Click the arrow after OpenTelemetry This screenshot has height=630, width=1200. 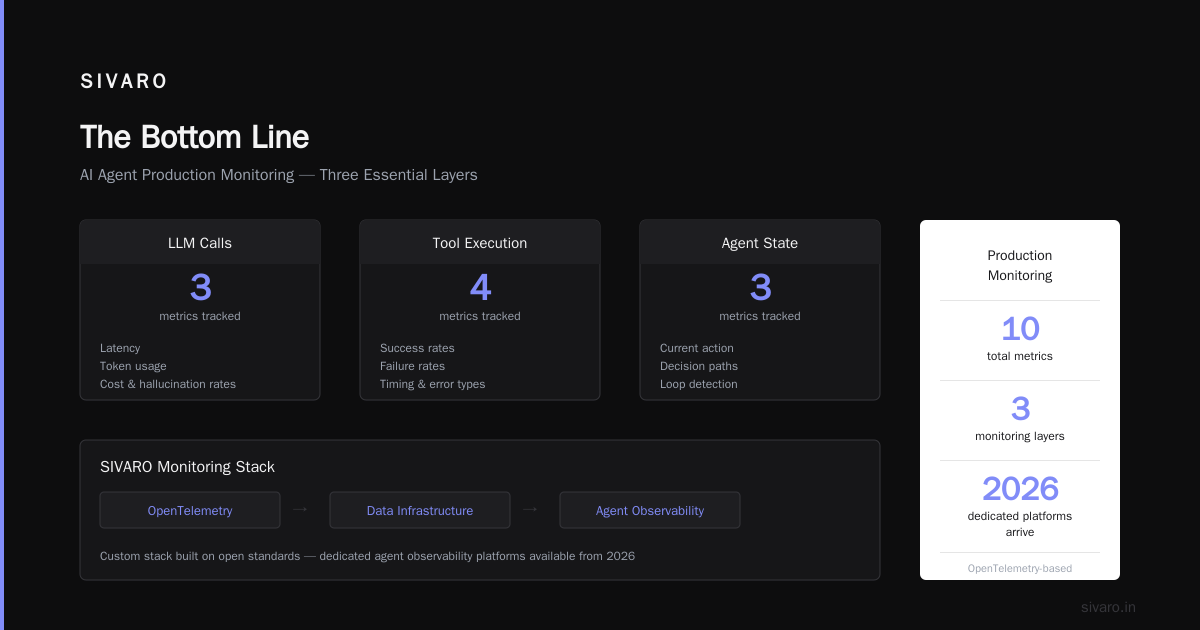click(300, 509)
